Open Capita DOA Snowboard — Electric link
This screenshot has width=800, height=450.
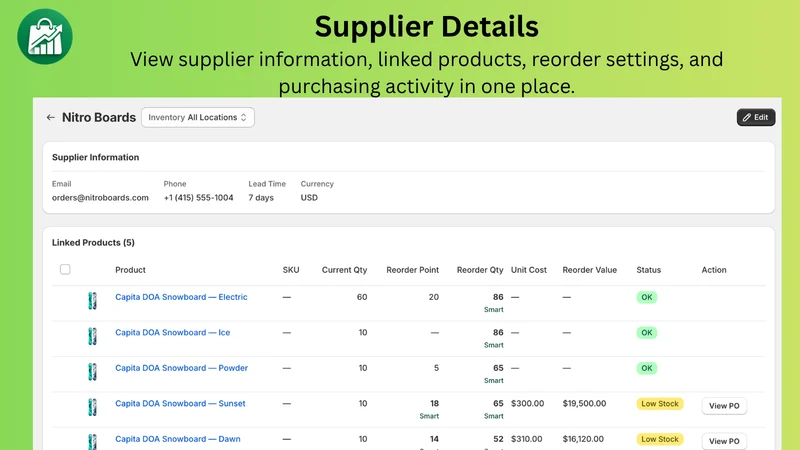click(181, 297)
